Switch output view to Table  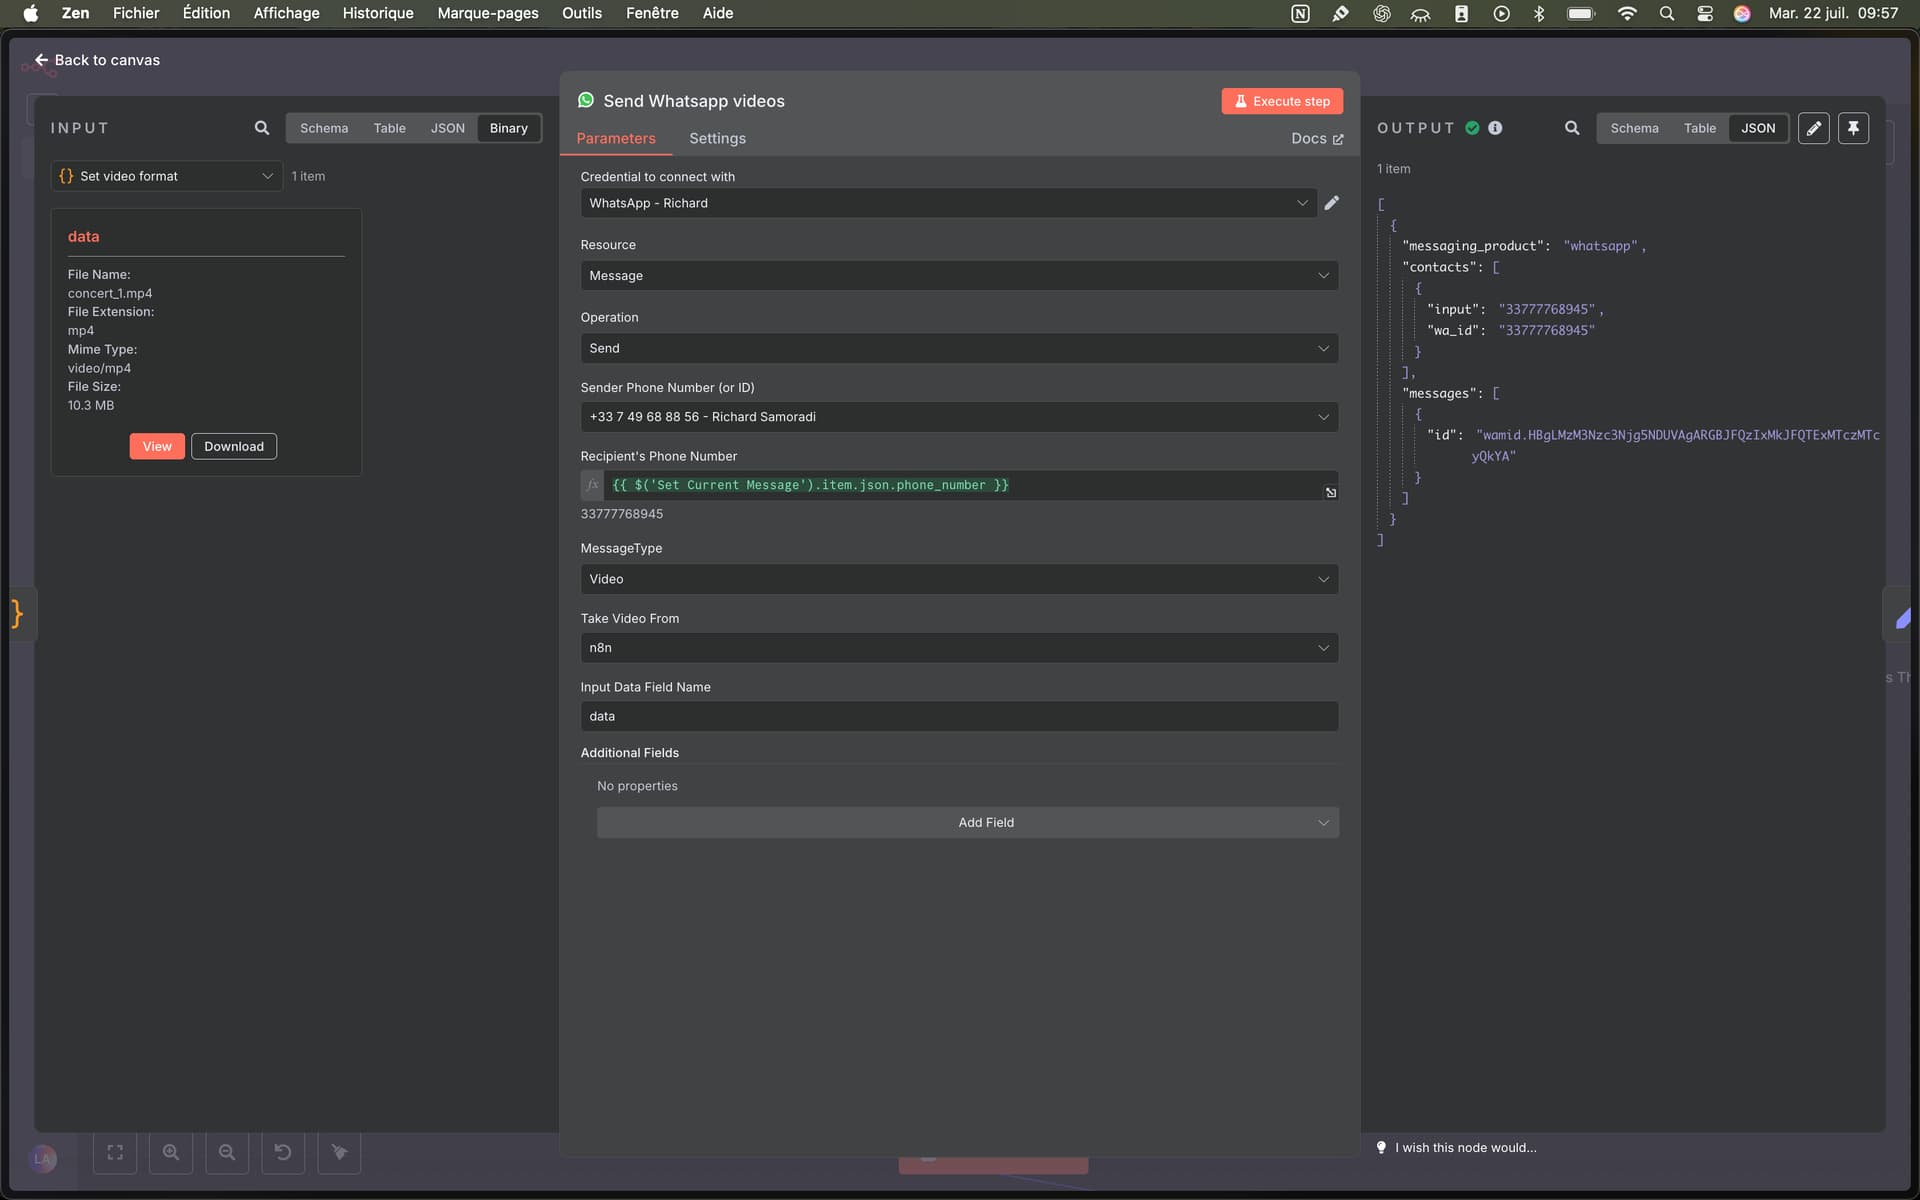pos(1699,128)
